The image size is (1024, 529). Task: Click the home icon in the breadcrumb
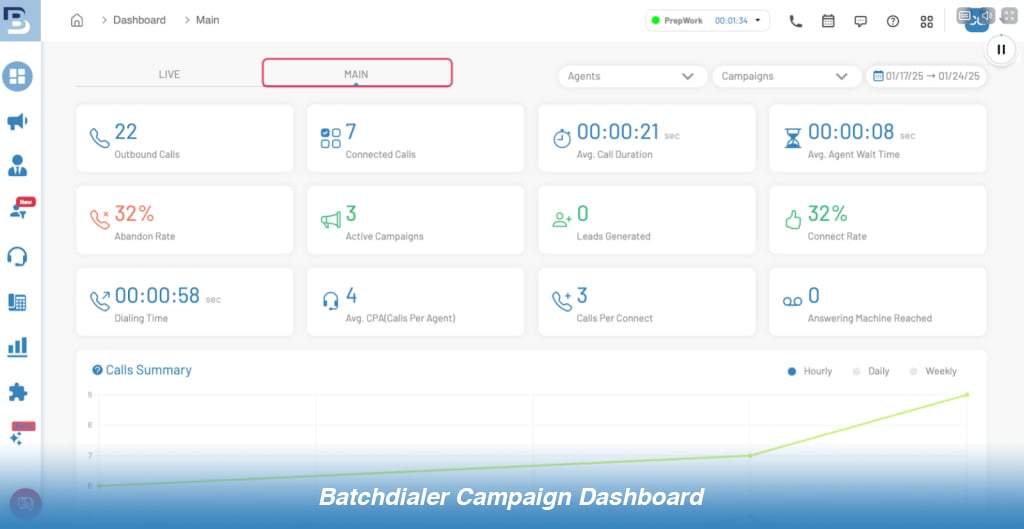pyautogui.click(x=77, y=20)
